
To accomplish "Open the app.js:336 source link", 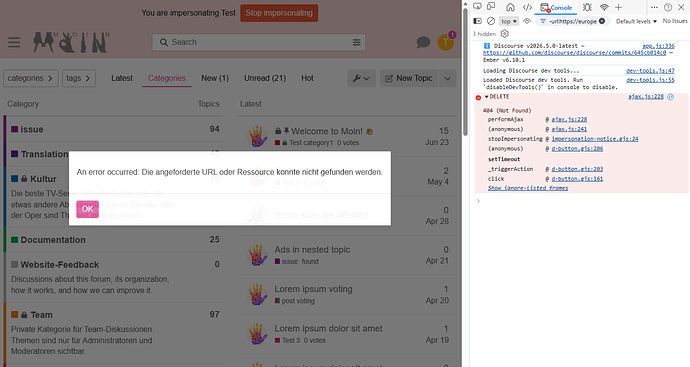I will click(658, 46).
